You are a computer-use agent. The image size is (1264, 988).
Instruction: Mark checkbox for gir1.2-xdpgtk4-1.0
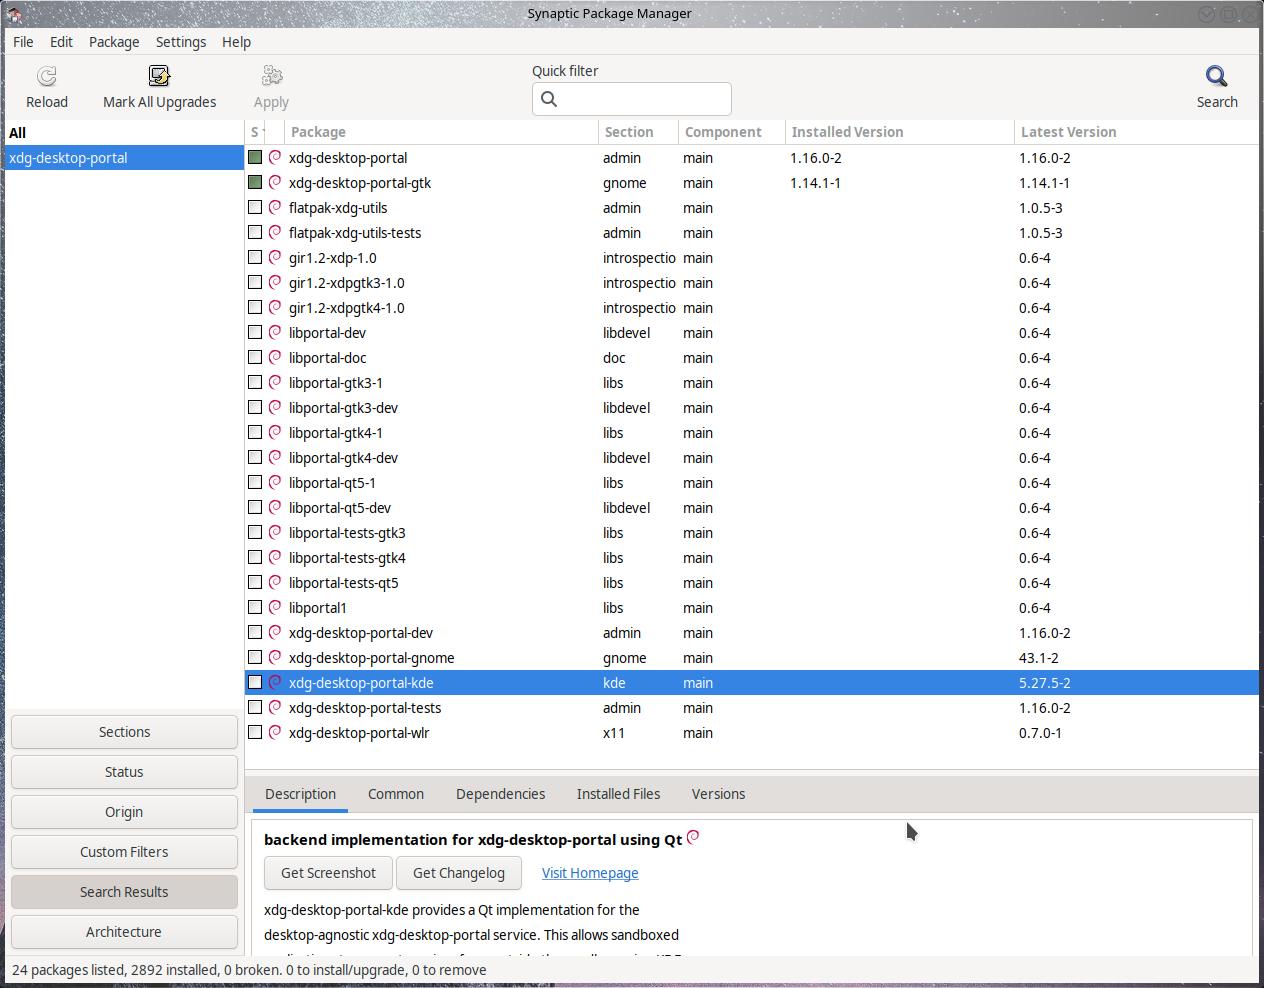coord(255,308)
